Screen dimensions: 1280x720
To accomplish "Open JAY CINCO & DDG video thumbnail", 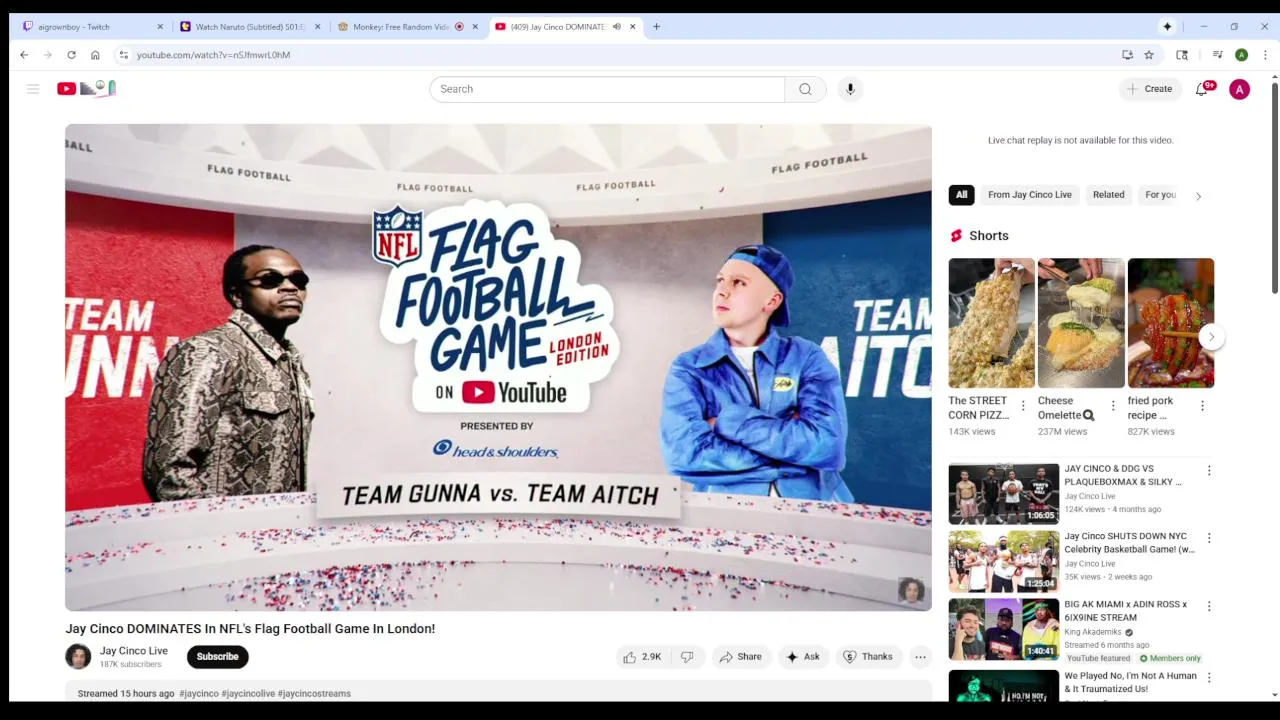I will [1003, 493].
